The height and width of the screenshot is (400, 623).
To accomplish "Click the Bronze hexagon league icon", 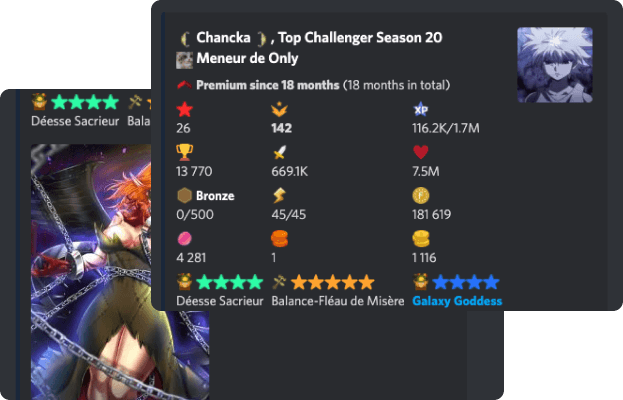I will [185, 195].
